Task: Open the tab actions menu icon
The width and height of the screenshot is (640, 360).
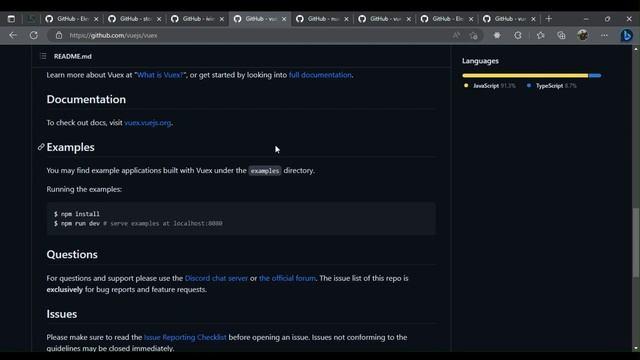Action: coord(11,19)
